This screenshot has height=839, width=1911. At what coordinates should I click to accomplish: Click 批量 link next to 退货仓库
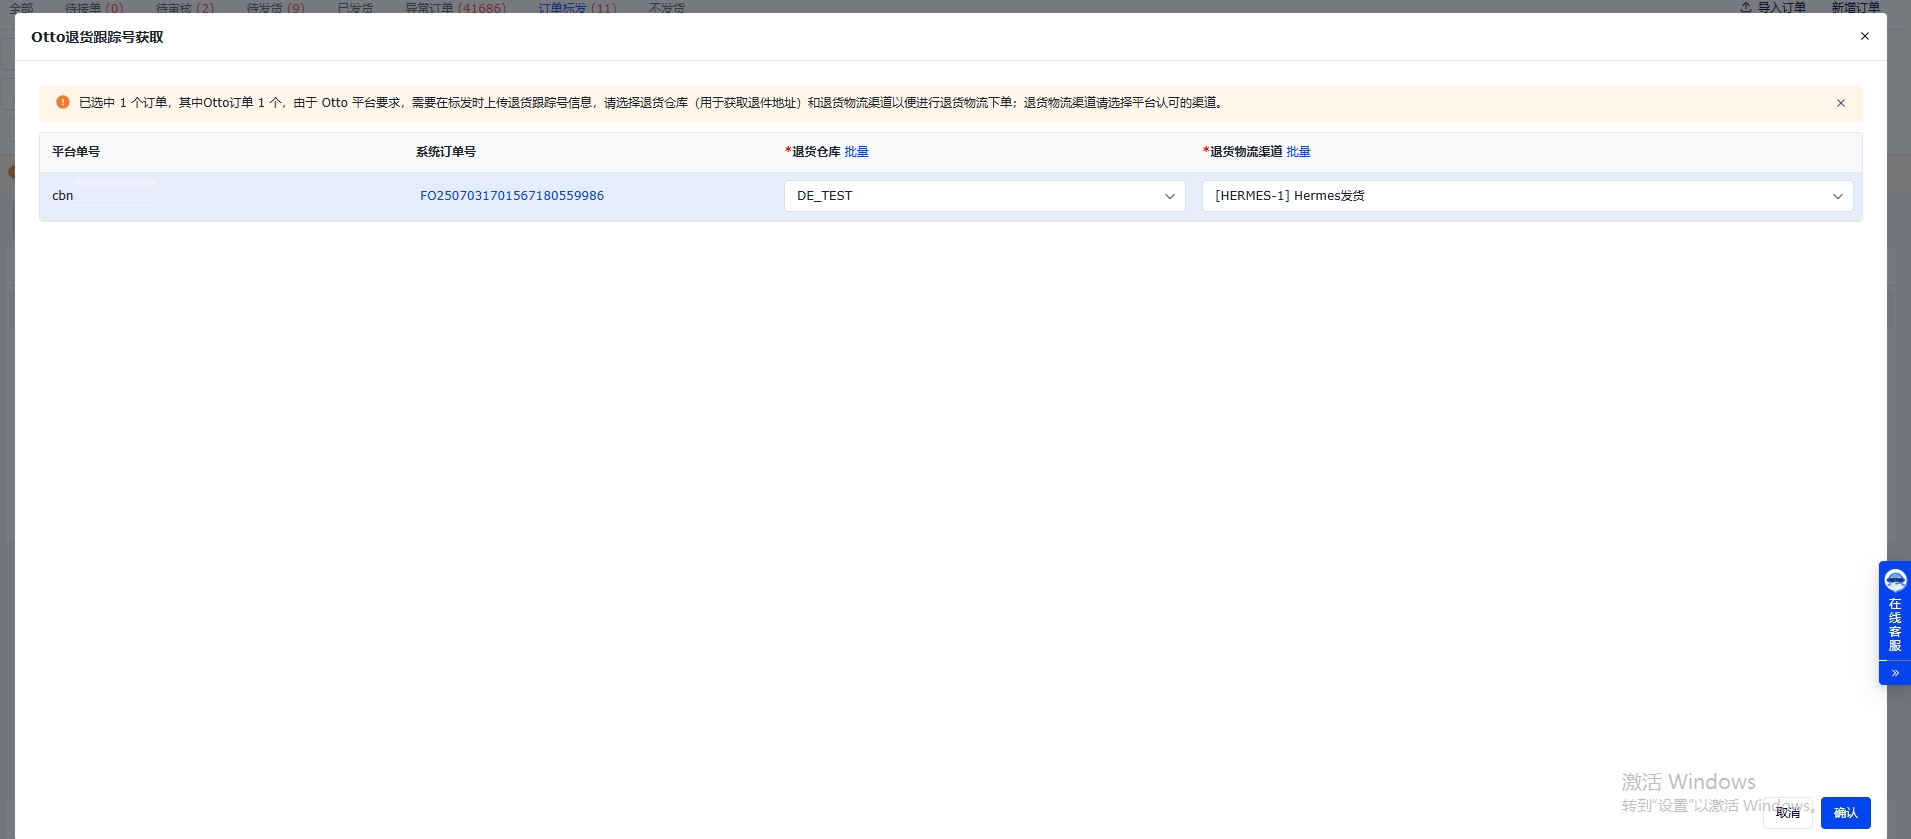pos(856,152)
